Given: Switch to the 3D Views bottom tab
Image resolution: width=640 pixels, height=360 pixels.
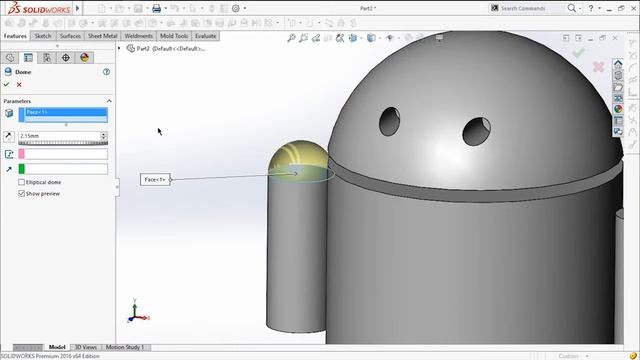Looking at the screenshot, I should pos(86,347).
